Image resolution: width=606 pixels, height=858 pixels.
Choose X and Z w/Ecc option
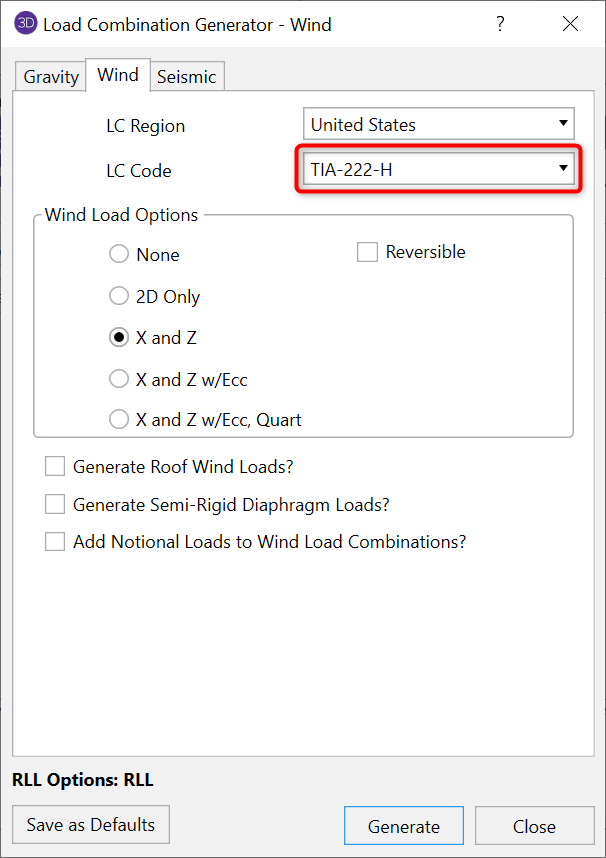point(119,379)
